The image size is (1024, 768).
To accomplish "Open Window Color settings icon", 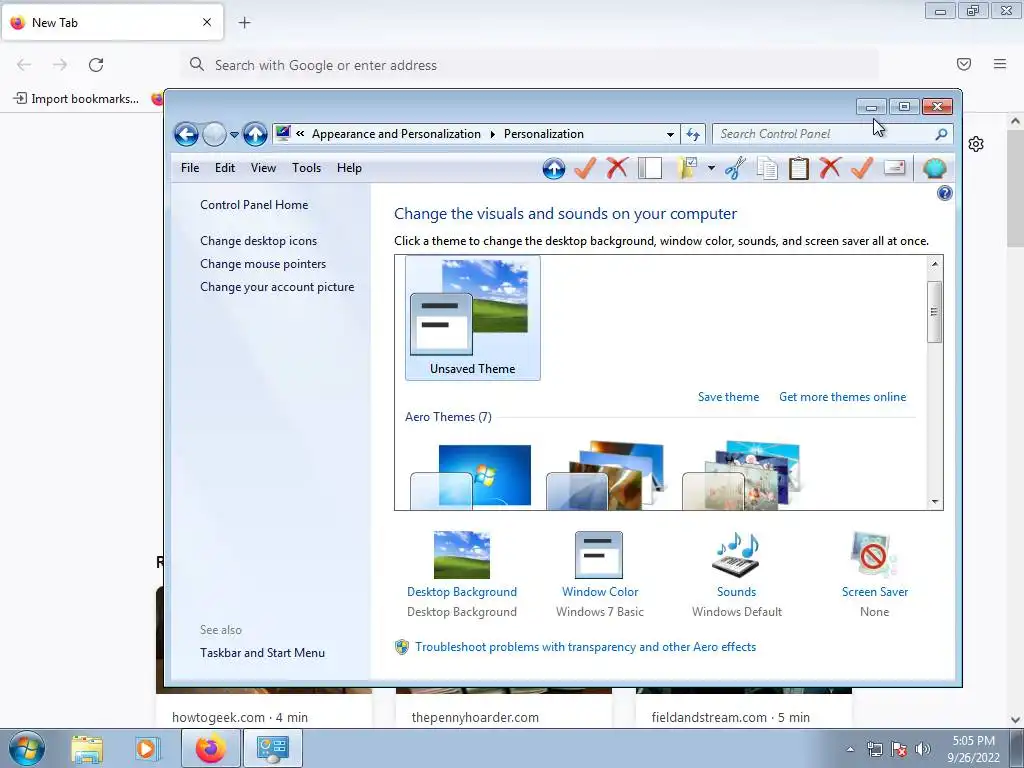I will [599, 555].
